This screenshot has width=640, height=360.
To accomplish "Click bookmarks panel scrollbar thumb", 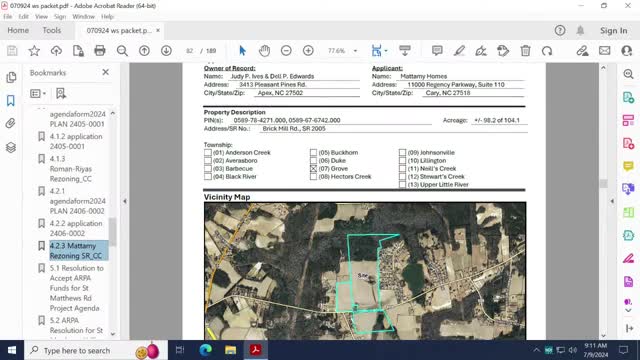I will tap(113, 231).
